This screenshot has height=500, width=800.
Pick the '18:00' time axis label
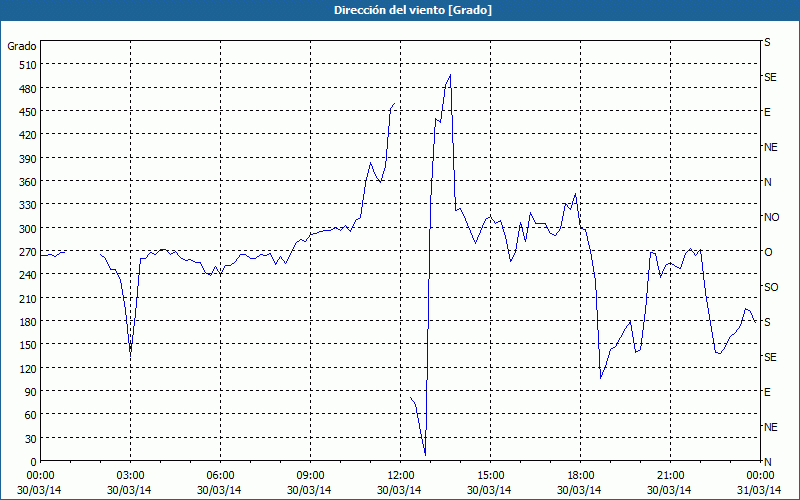[x=581, y=475]
